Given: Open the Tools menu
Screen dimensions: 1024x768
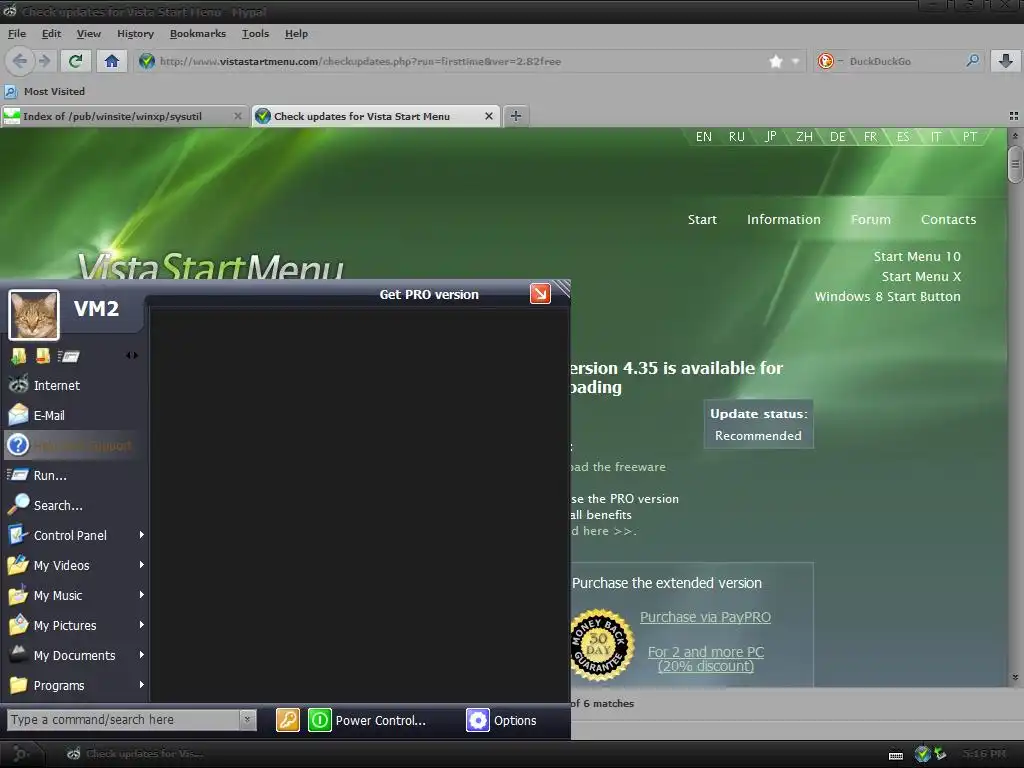Looking at the screenshot, I should click(255, 34).
